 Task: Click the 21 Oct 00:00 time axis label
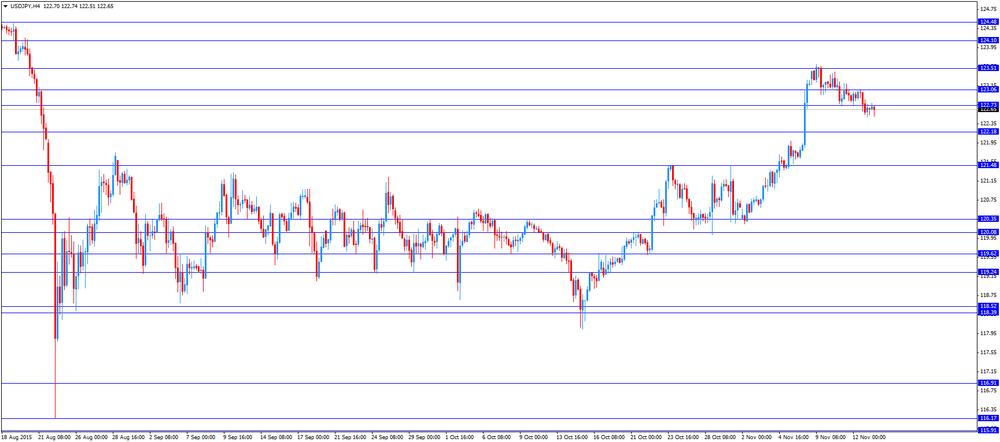point(647,438)
